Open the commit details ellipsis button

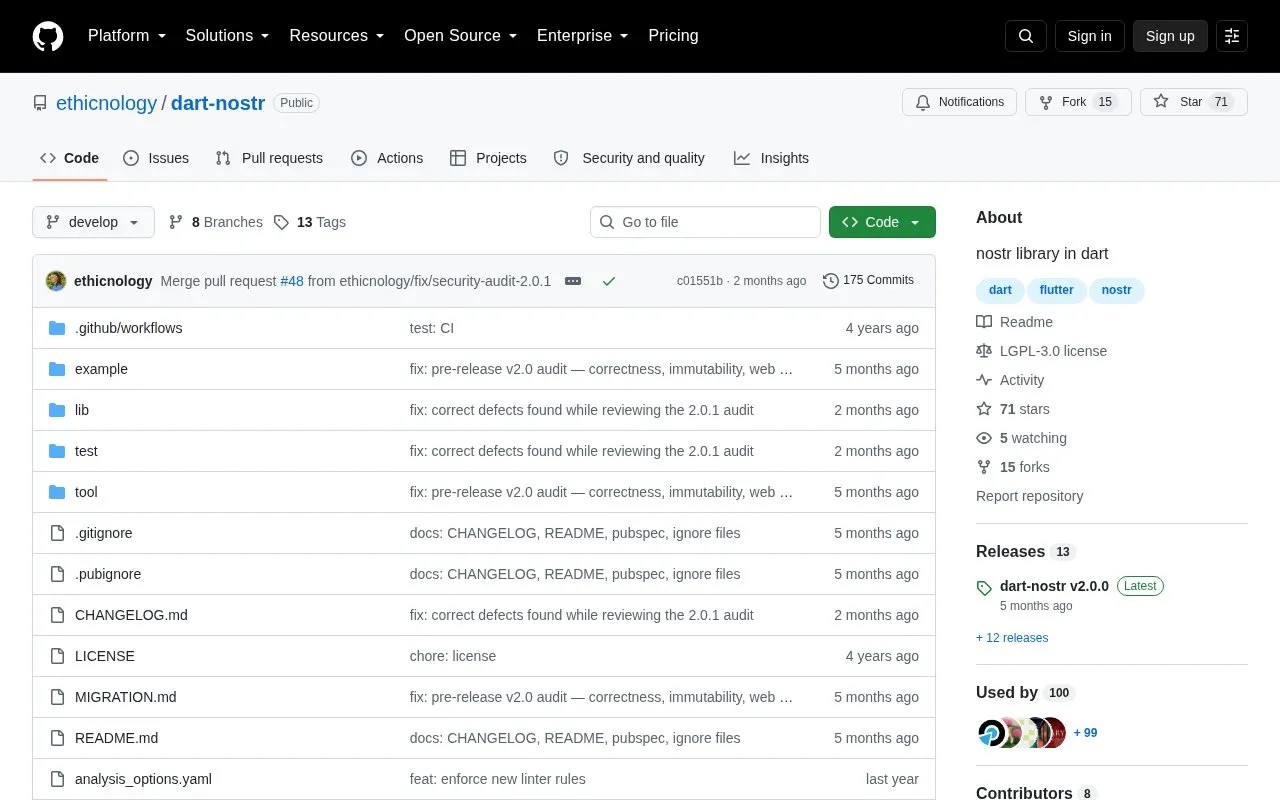[573, 281]
